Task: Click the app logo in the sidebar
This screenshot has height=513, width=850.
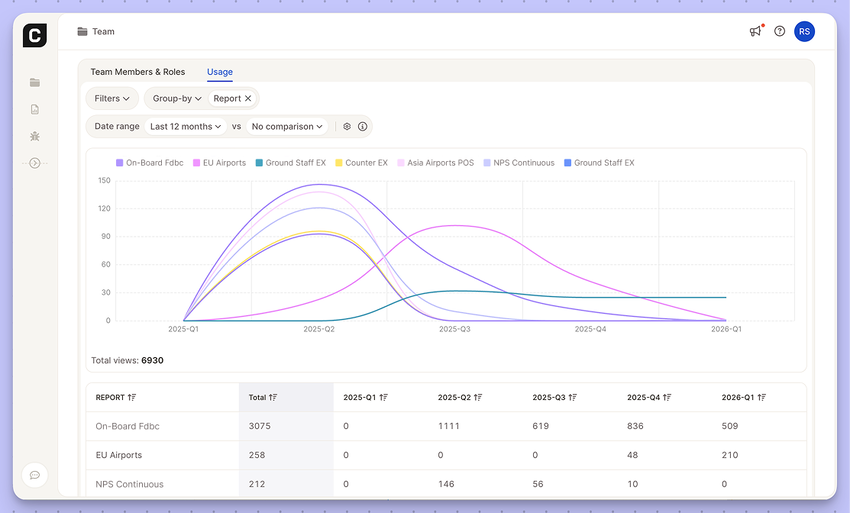Action: click(x=35, y=35)
